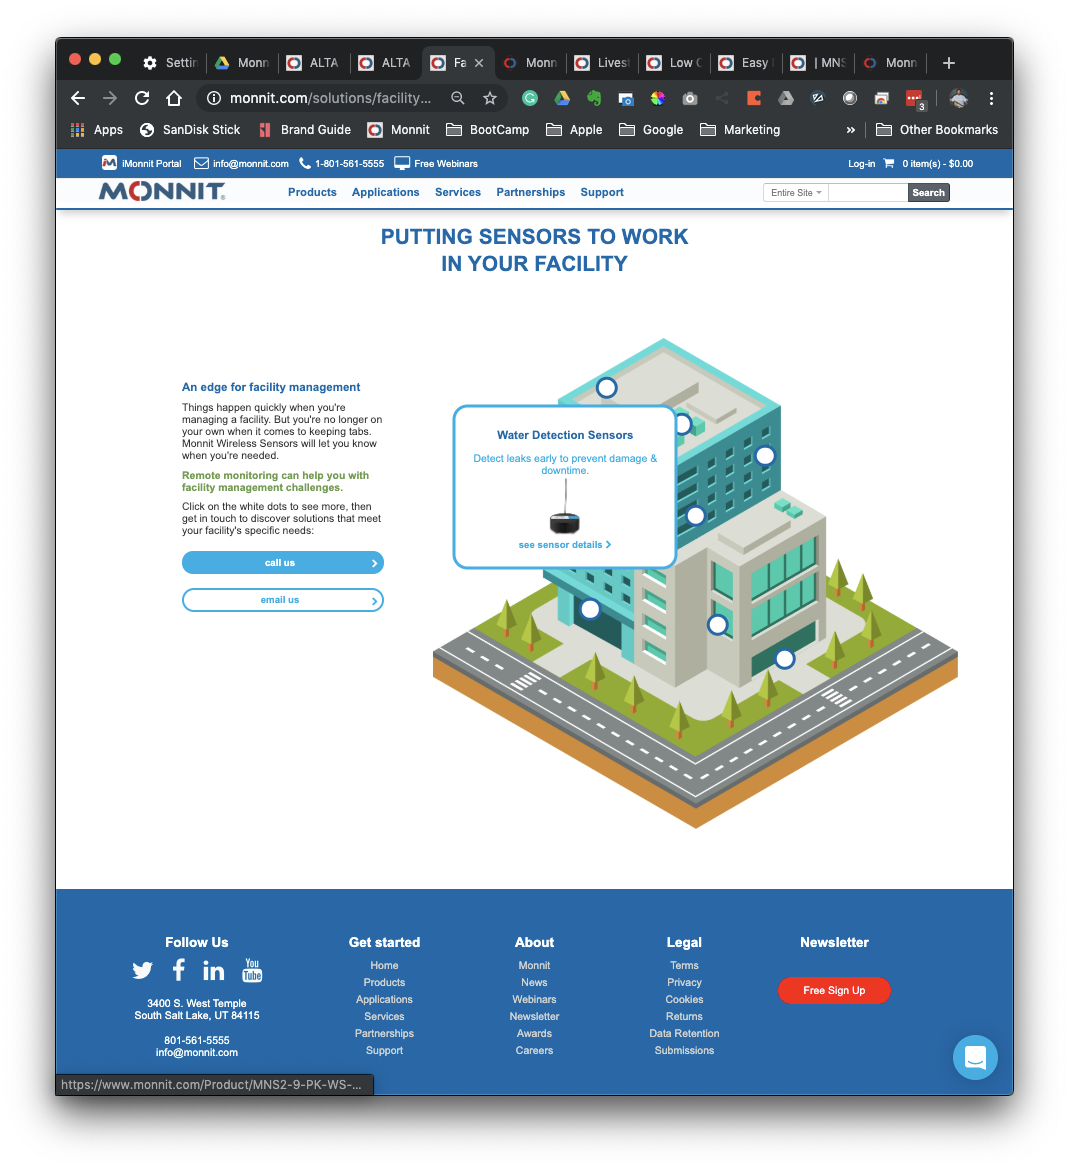Click the Free Sign Up button
The image size is (1069, 1169).
point(834,990)
